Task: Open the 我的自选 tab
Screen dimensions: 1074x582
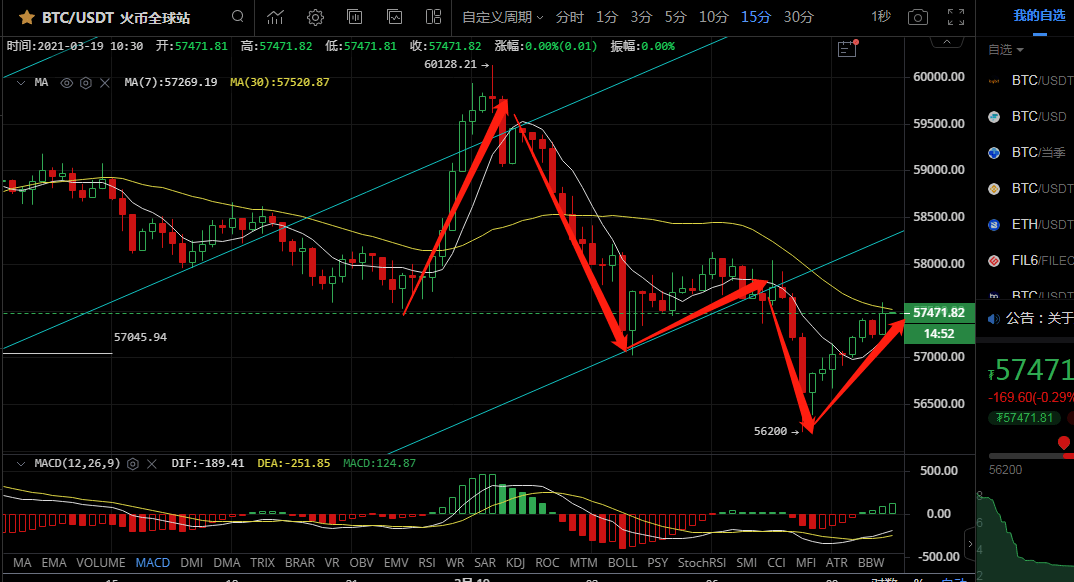Action: point(1039,16)
